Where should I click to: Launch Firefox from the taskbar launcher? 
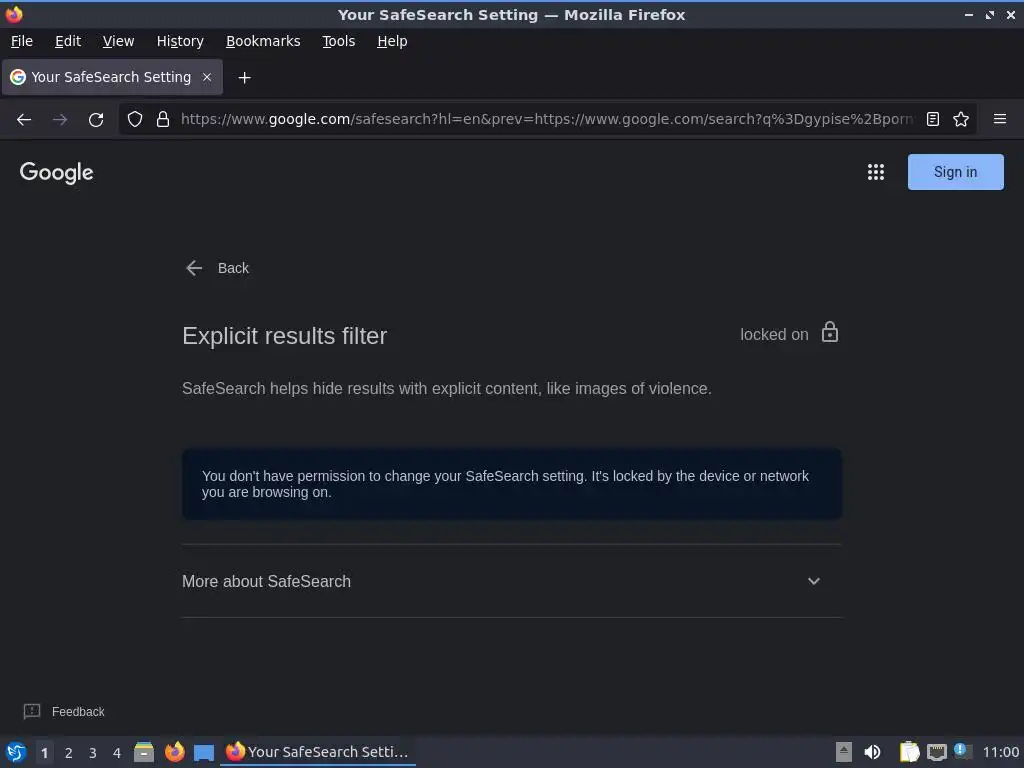tap(174, 752)
